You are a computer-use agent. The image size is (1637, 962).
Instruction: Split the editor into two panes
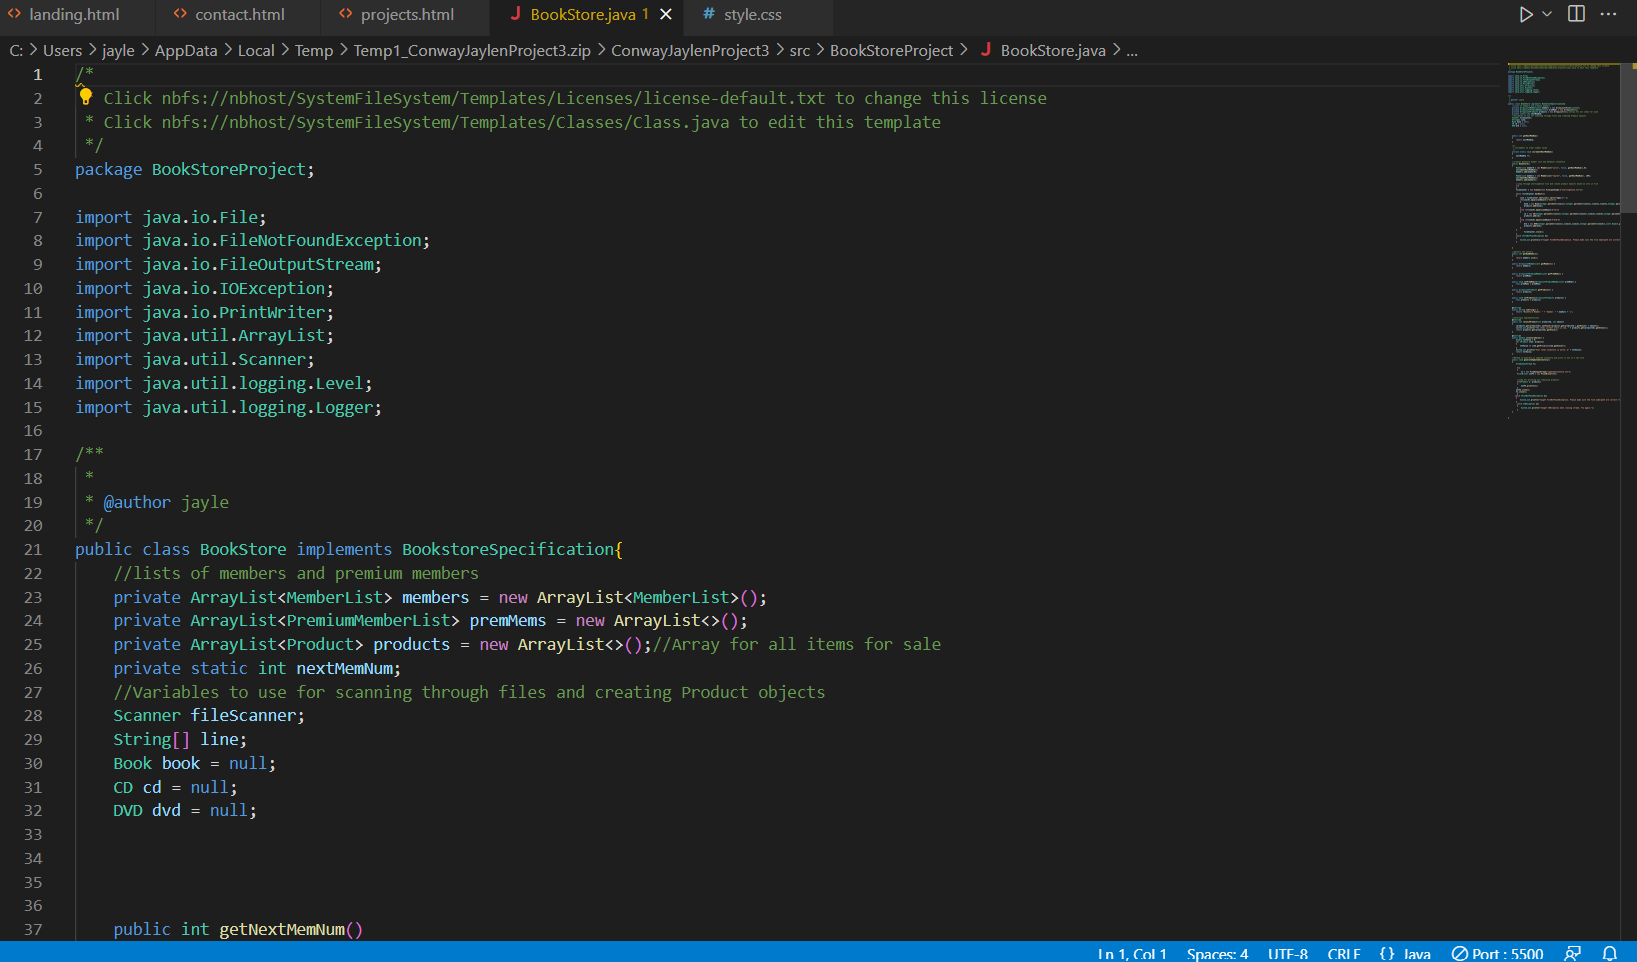1576,14
